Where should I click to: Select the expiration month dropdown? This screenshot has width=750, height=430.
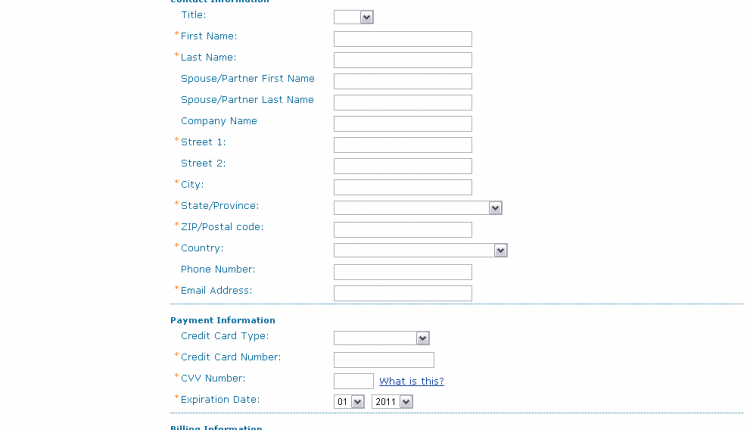pyautogui.click(x=349, y=402)
